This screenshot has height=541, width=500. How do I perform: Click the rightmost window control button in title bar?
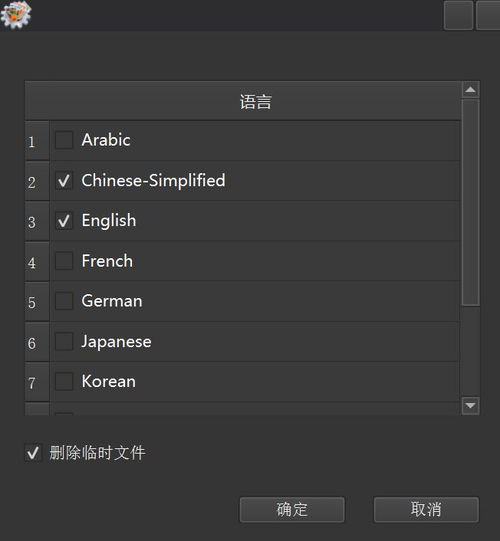coord(488,15)
